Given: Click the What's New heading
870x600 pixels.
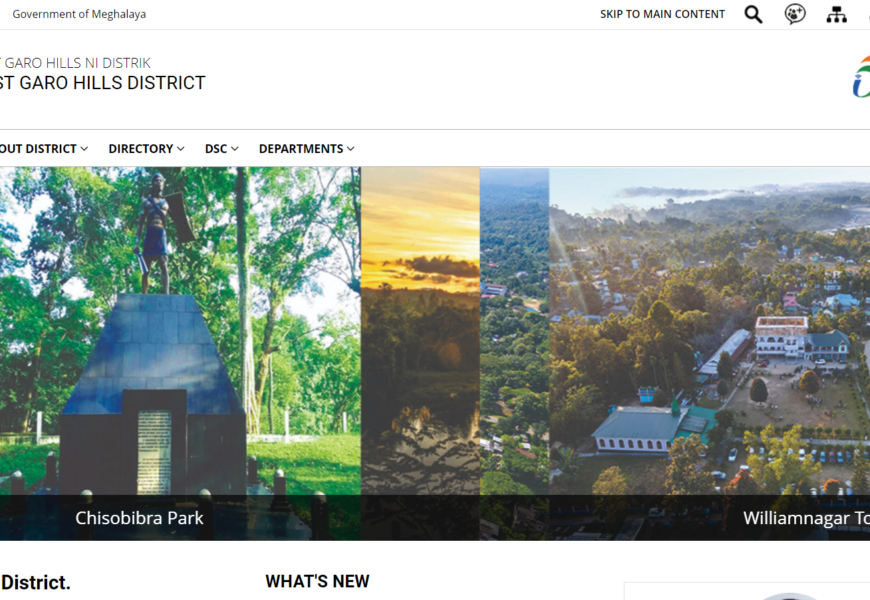Looking at the screenshot, I should pyautogui.click(x=317, y=581).
